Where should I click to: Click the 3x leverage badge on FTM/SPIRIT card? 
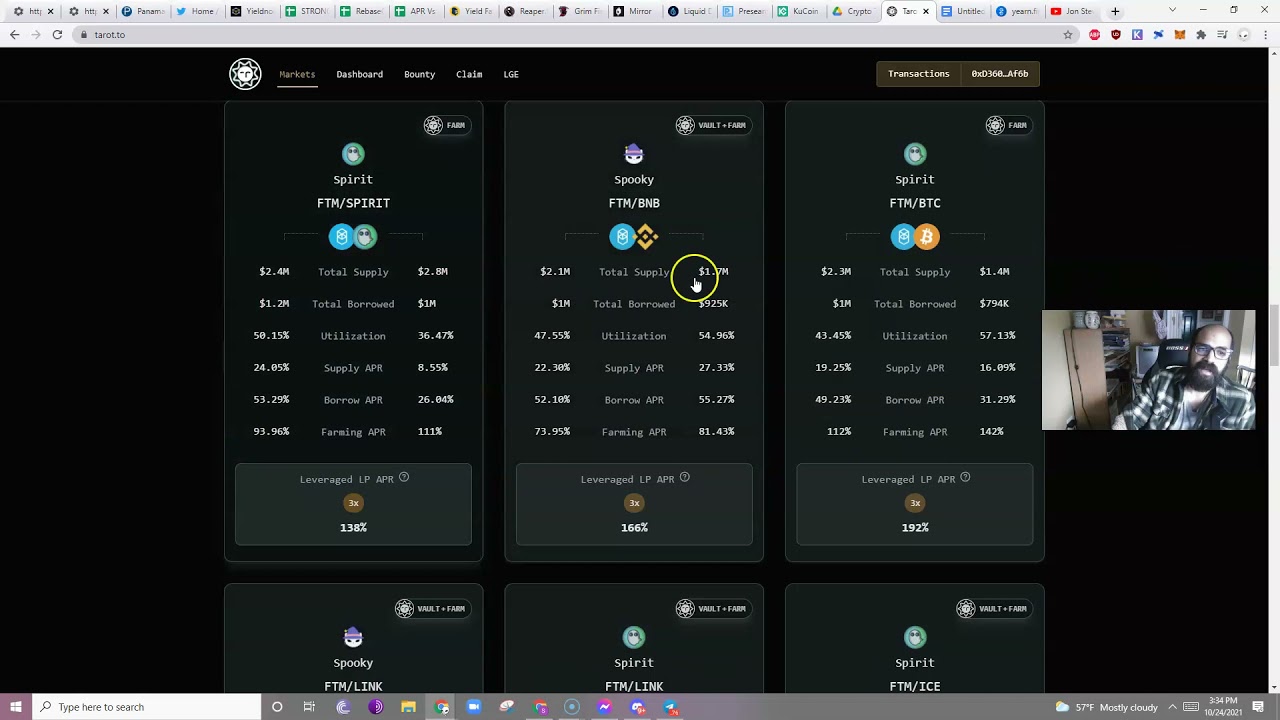point(353,503)
